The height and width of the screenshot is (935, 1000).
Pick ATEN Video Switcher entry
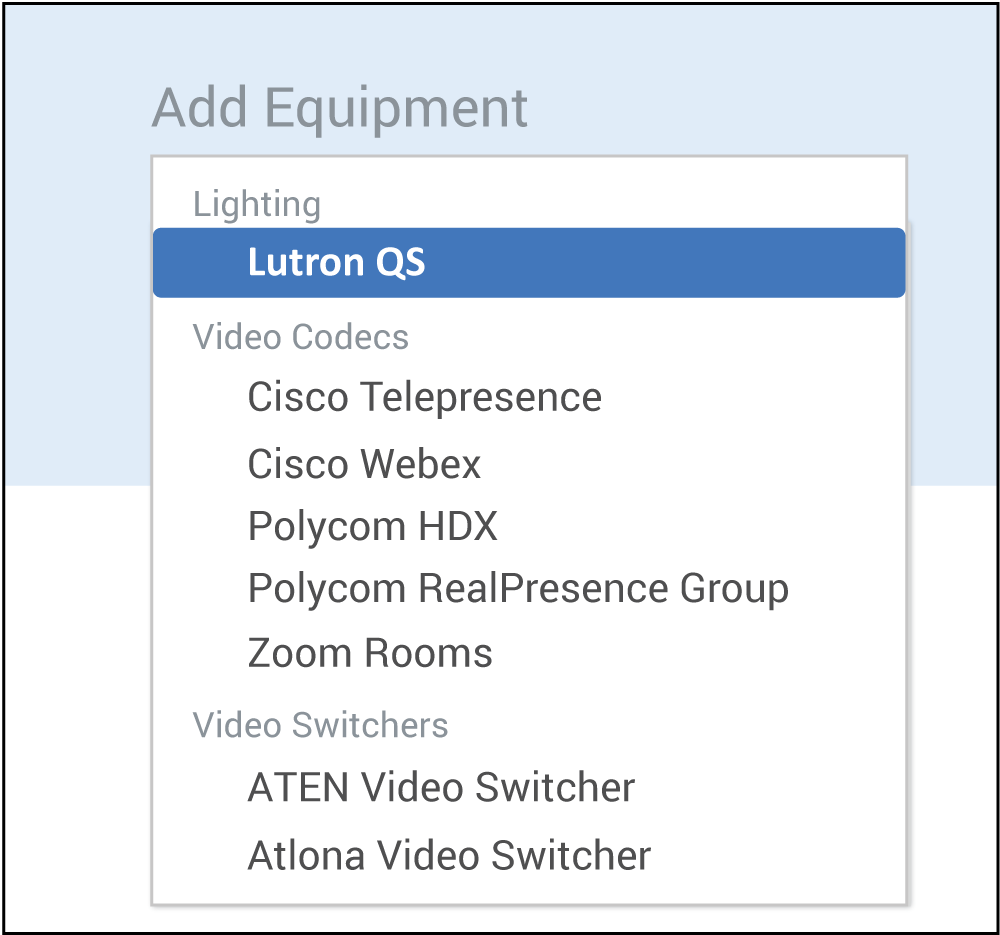point(441,788)
